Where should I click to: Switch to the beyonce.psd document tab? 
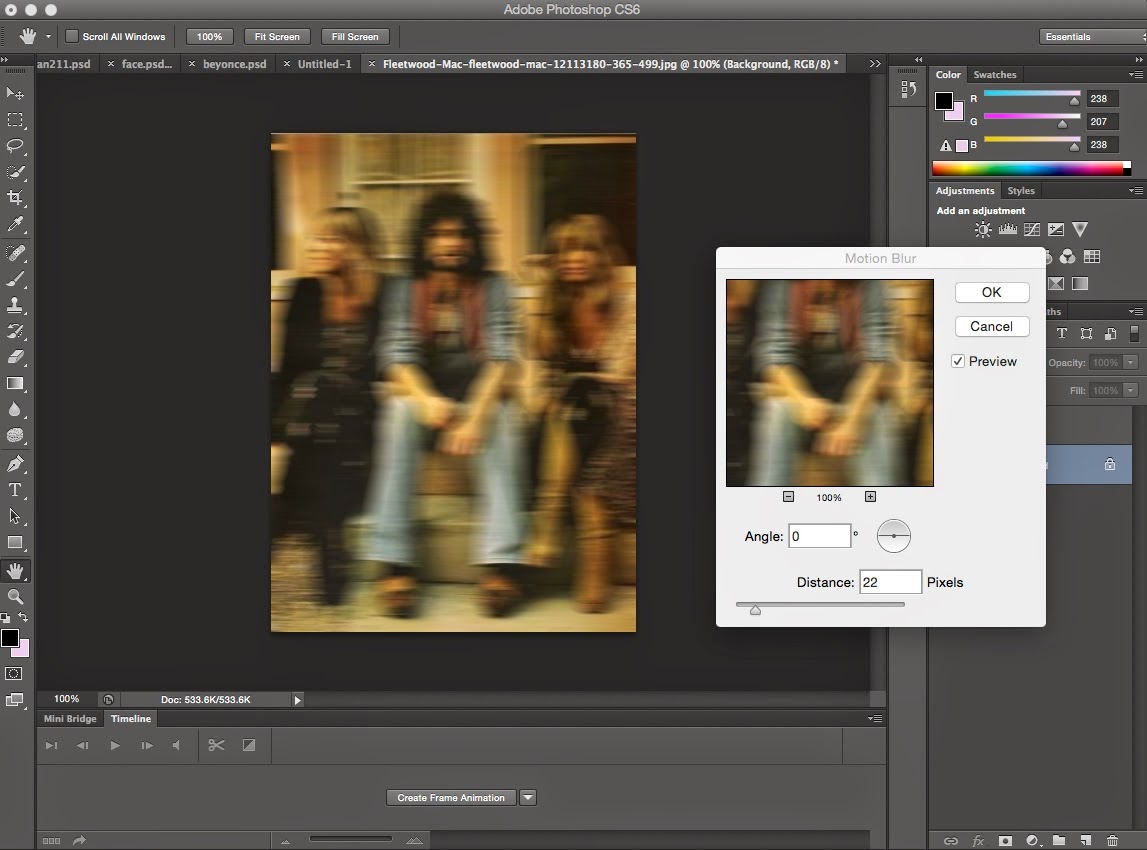[x=234, y=64]
